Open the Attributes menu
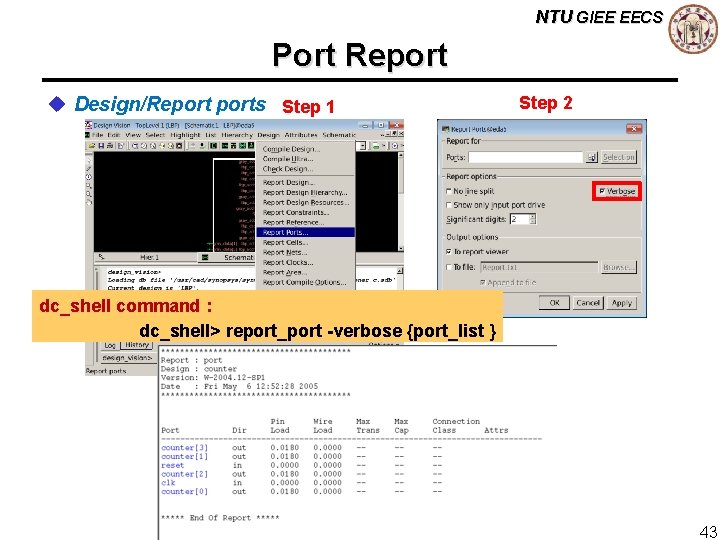Screen dimensions: 720x540 301,135
